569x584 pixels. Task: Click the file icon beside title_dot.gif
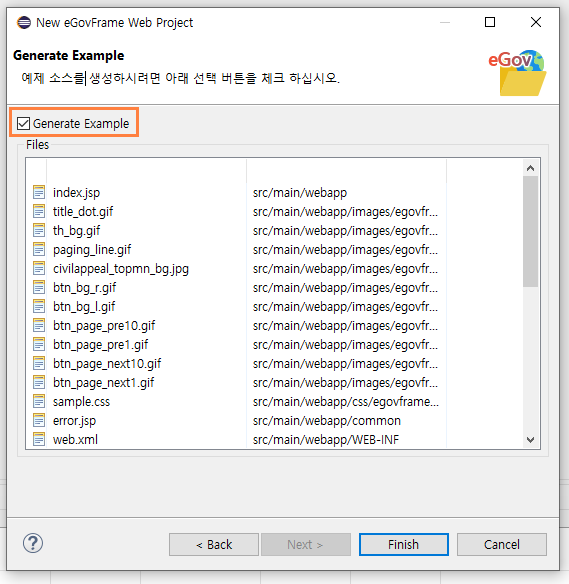point(39,211)
